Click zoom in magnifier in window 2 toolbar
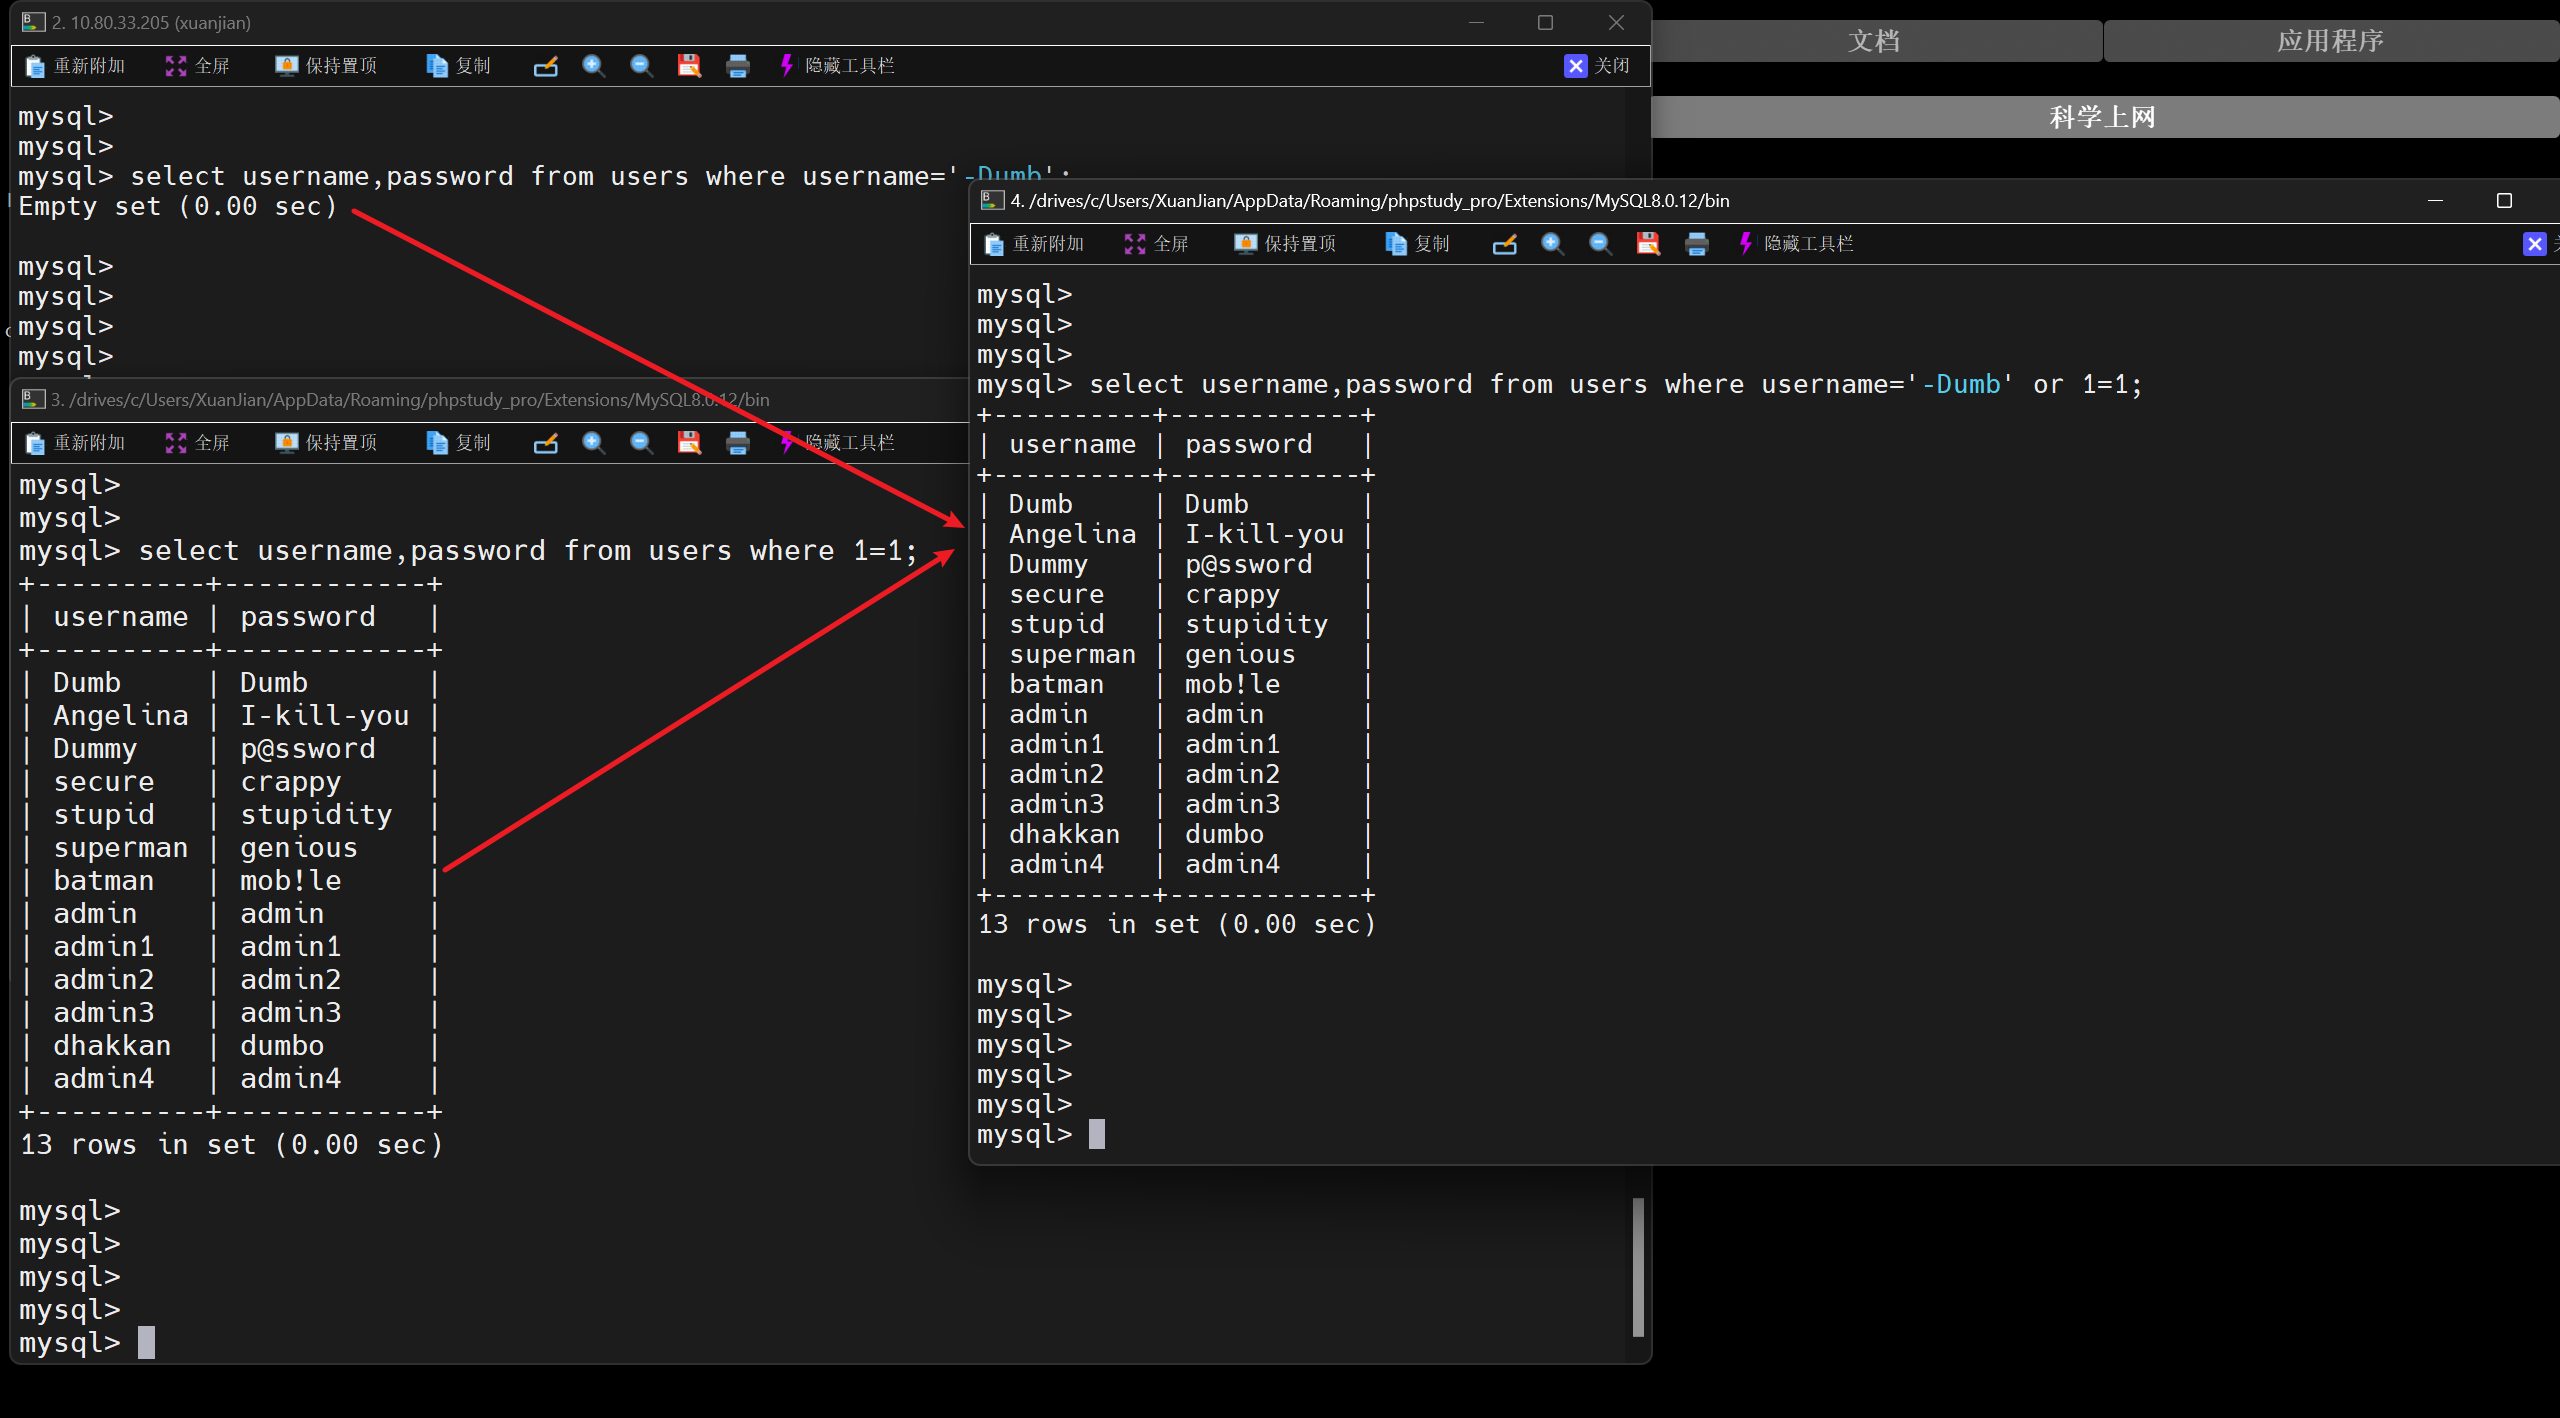2560x1418 pixels. 593,66
